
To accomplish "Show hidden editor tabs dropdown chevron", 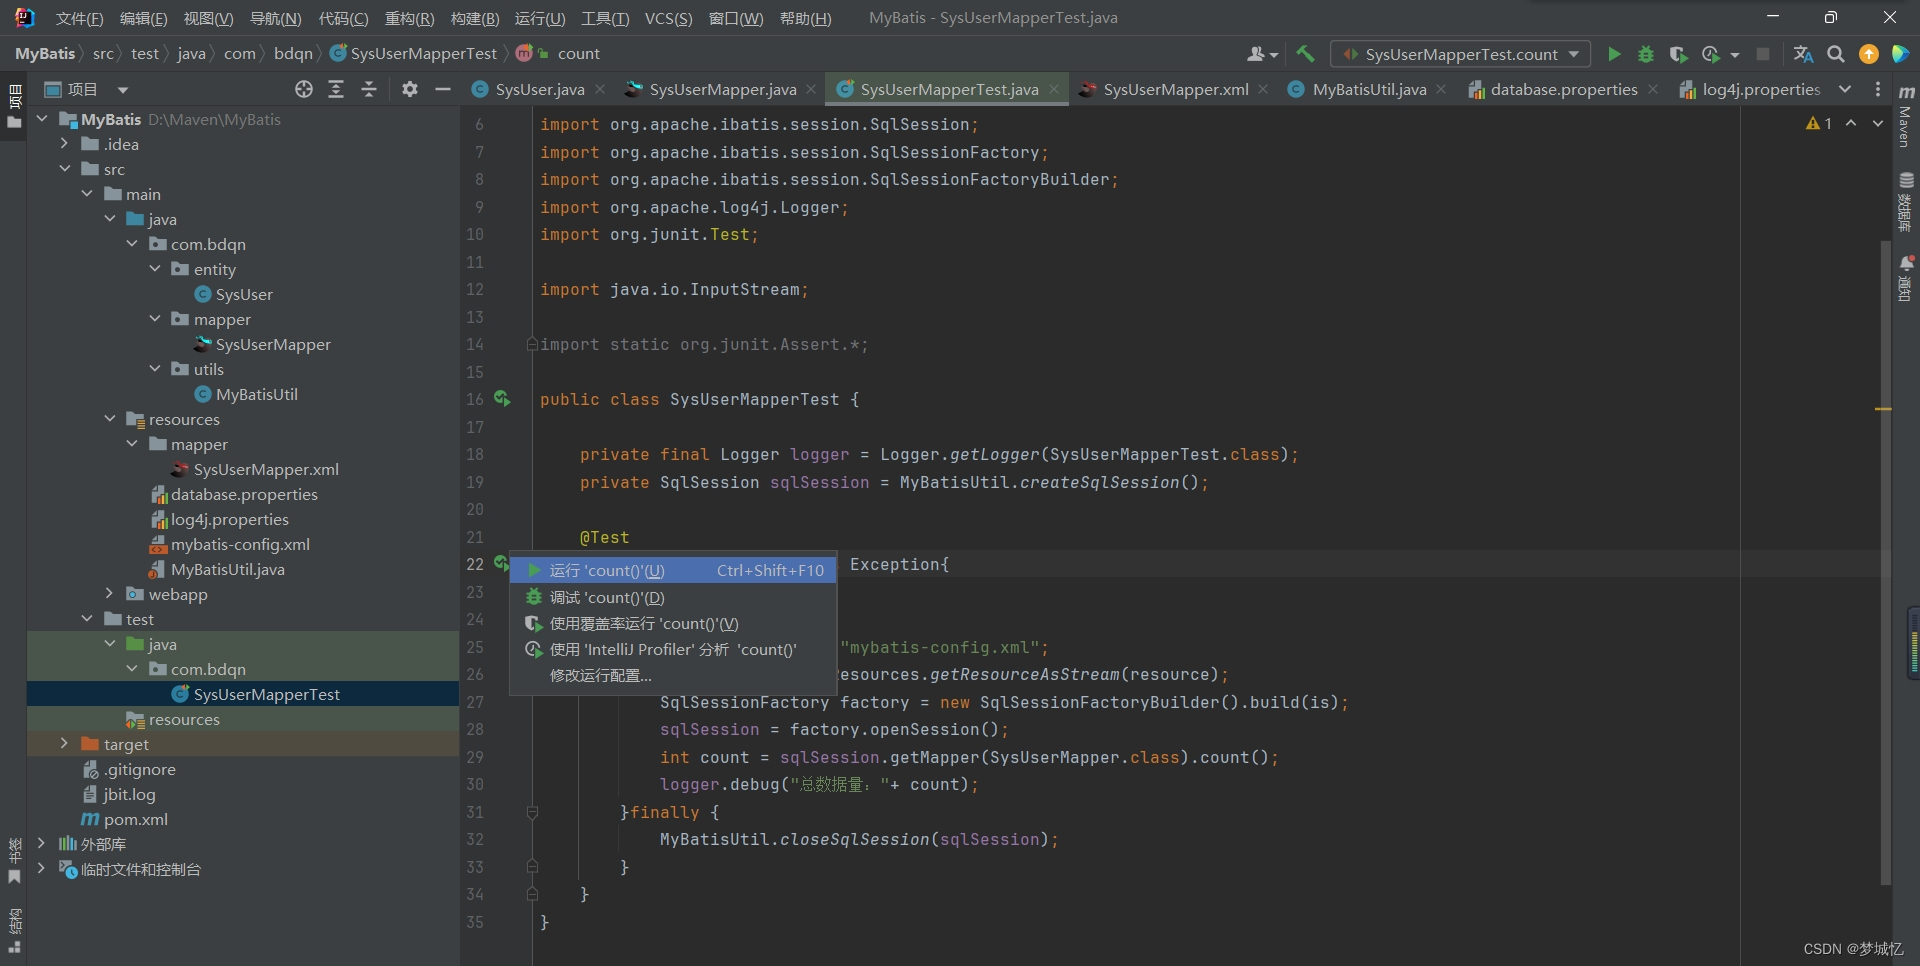I will pos(1845,89).
